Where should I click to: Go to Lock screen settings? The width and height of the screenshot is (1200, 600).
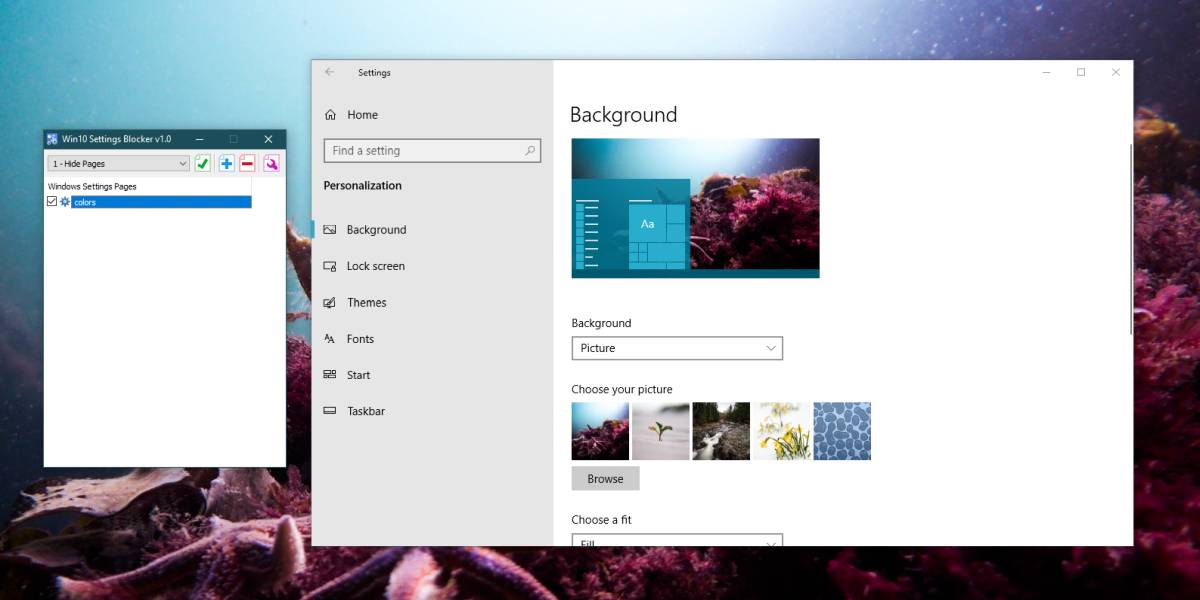coord(432,266)
